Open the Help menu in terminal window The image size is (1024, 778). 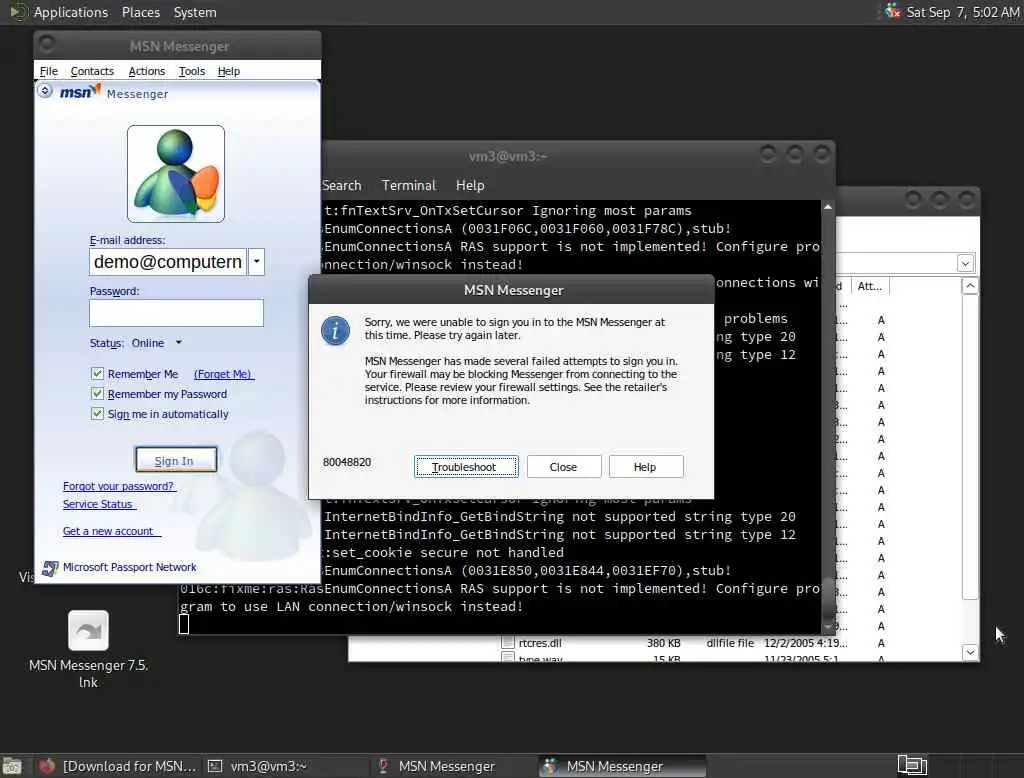470,186
